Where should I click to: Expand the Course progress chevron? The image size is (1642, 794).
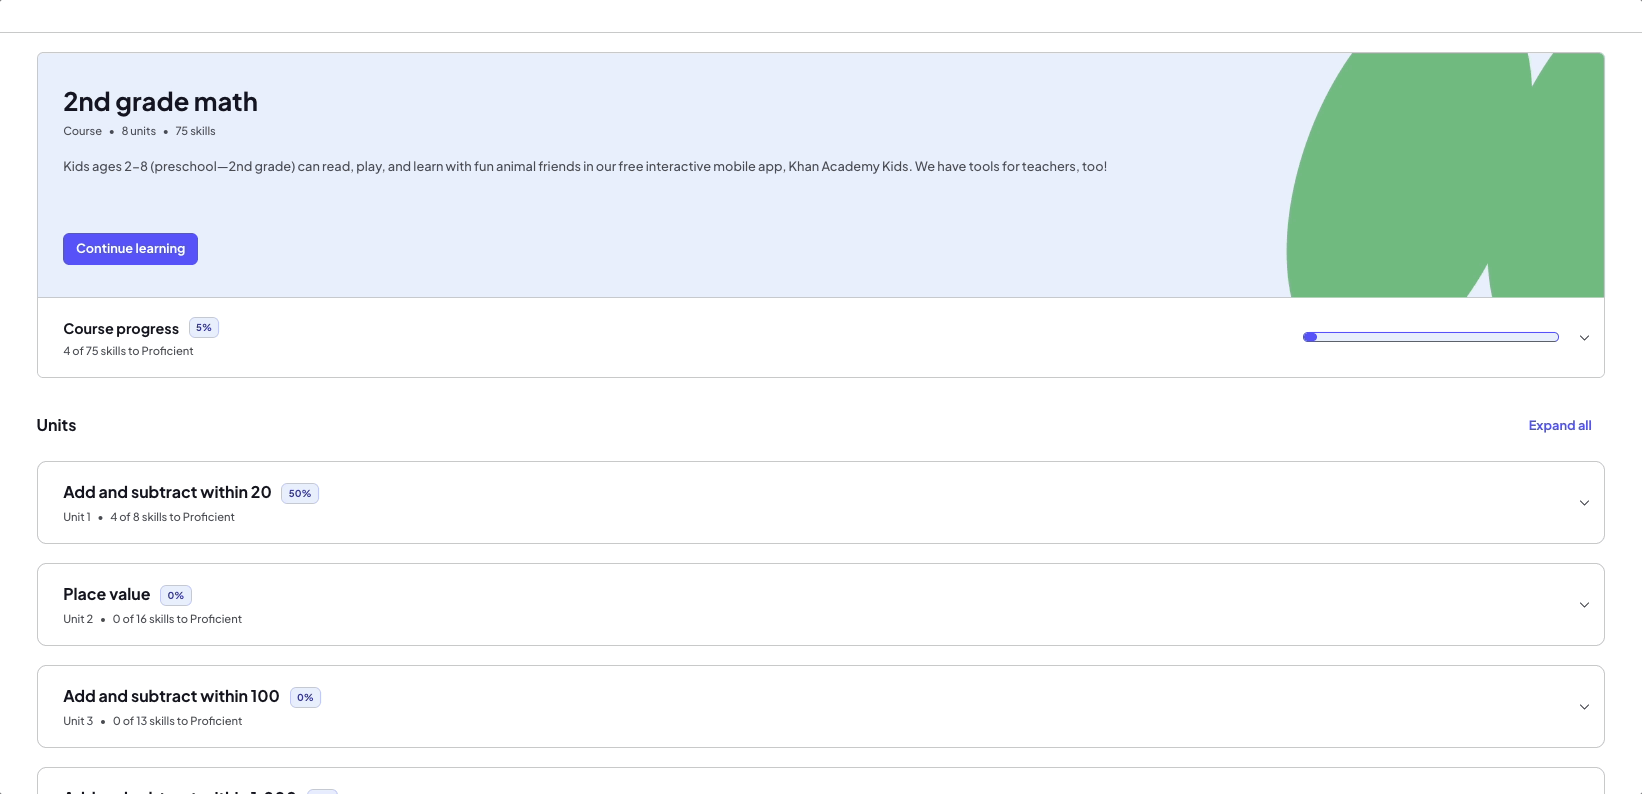point(1584,338)
